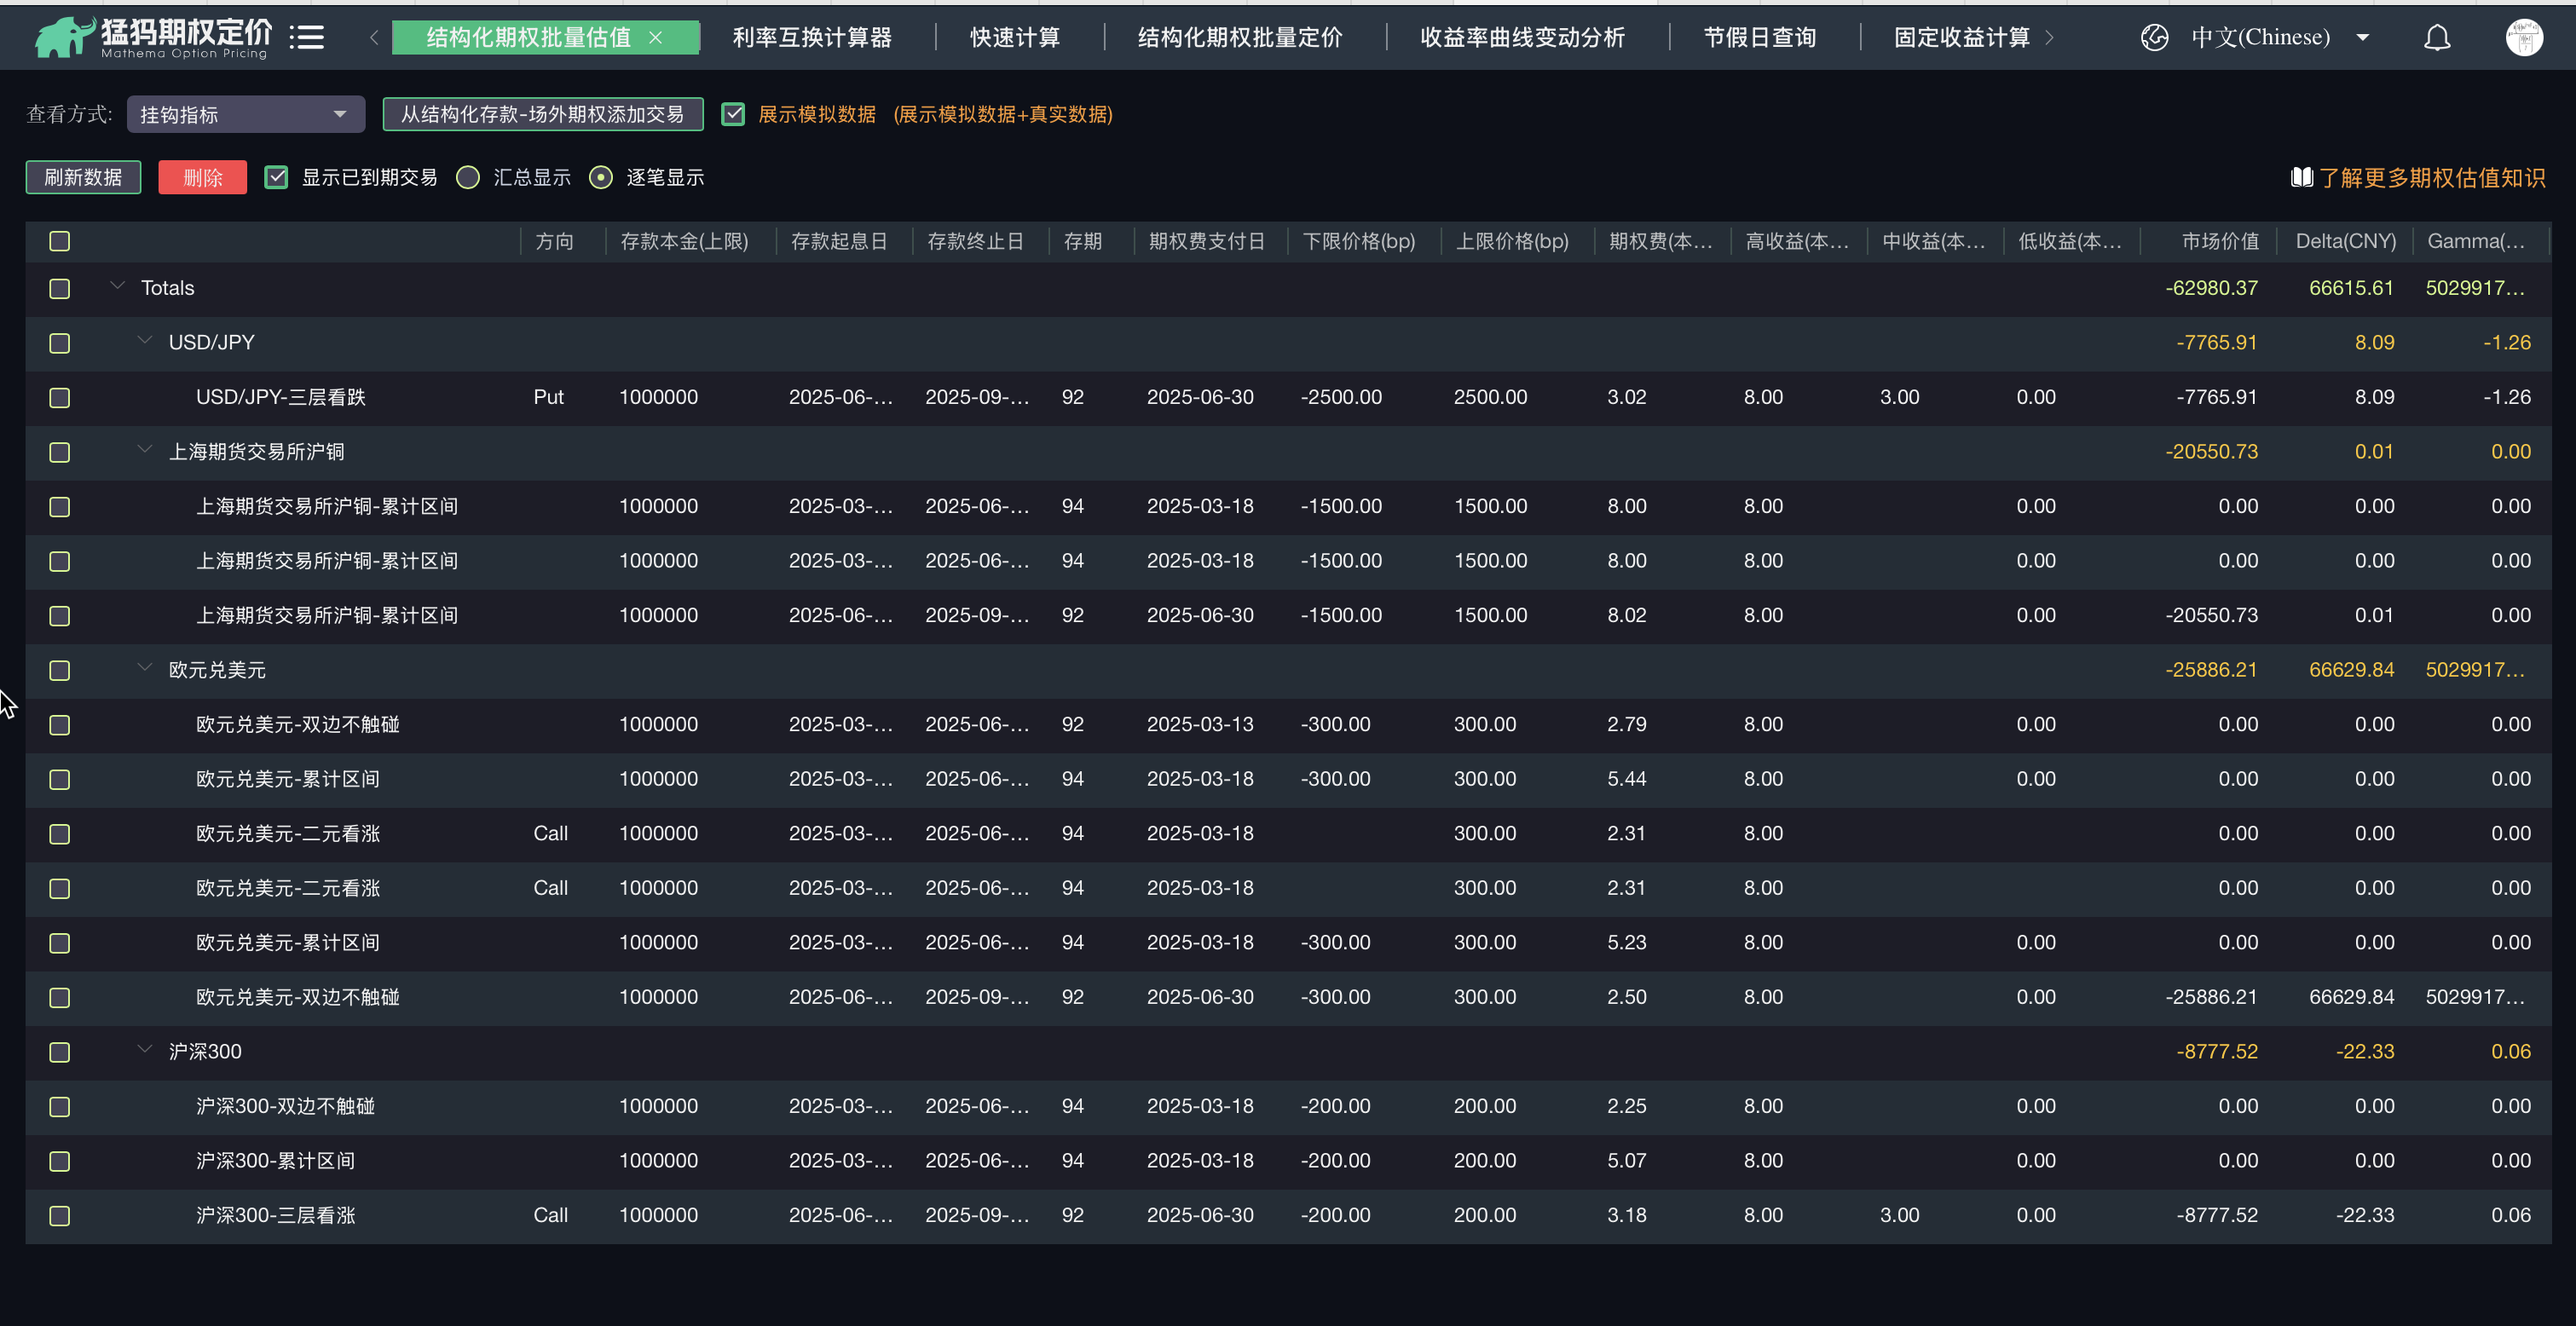Image resolution: width=2576 pixels, height=1326 pixels.
Task: Select the 汇总显示 radio option
Action: [x=468, y=178]
